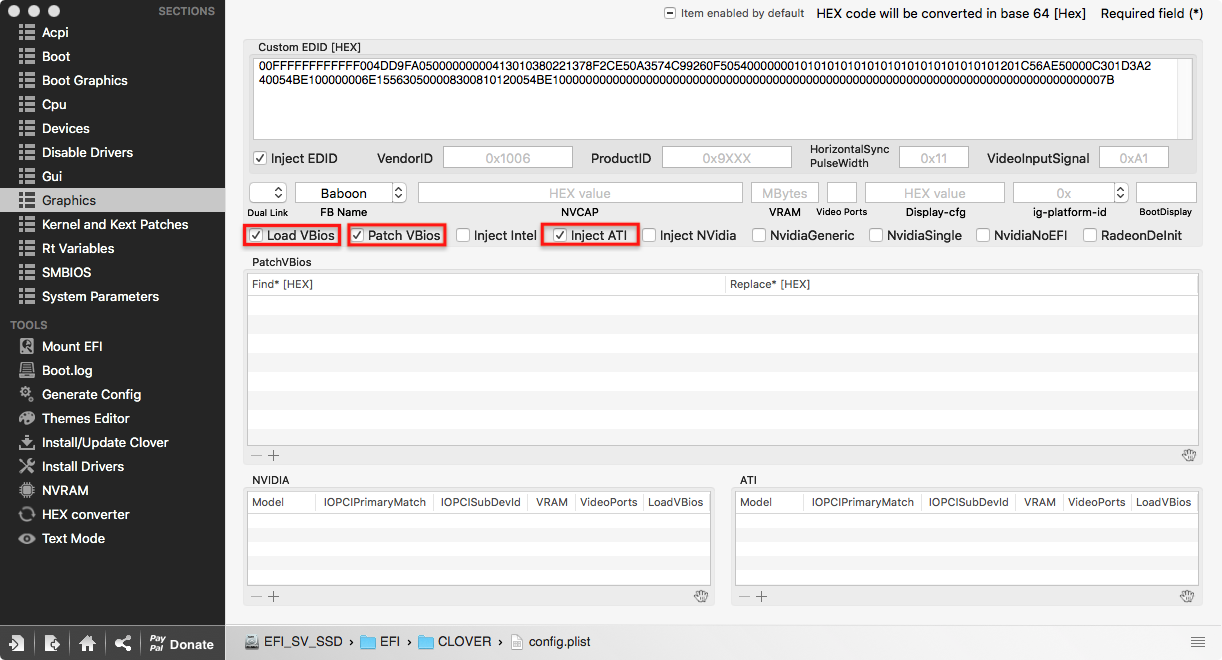Click the Display-cfg HEX value field
The image size is (1222, 660).
(x=935, y=193)
